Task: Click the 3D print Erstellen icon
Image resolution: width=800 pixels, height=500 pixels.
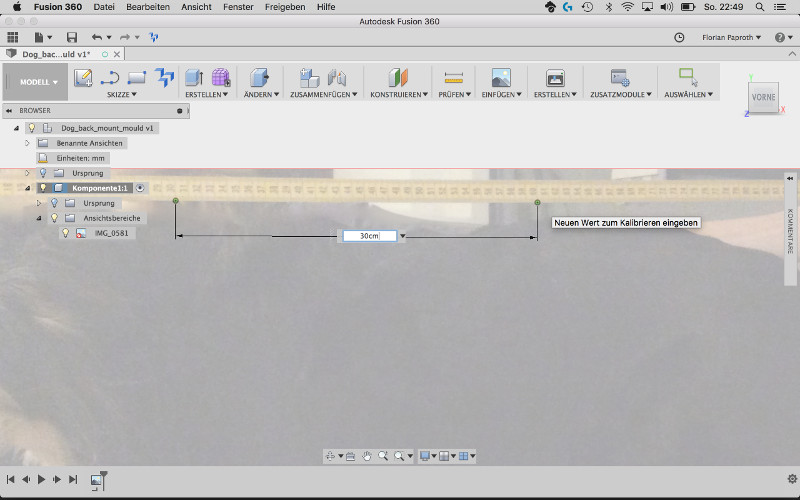Action: click(555, 78)
